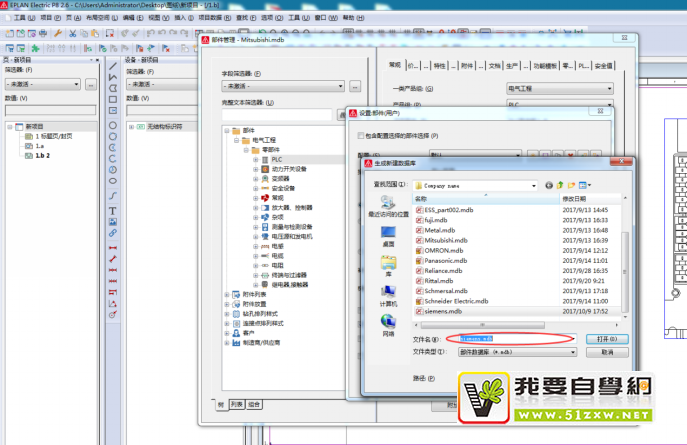Viewport: 687px width, 445px height.
Task: Switch to the 列表 tab
Action: tap(237, 404)
